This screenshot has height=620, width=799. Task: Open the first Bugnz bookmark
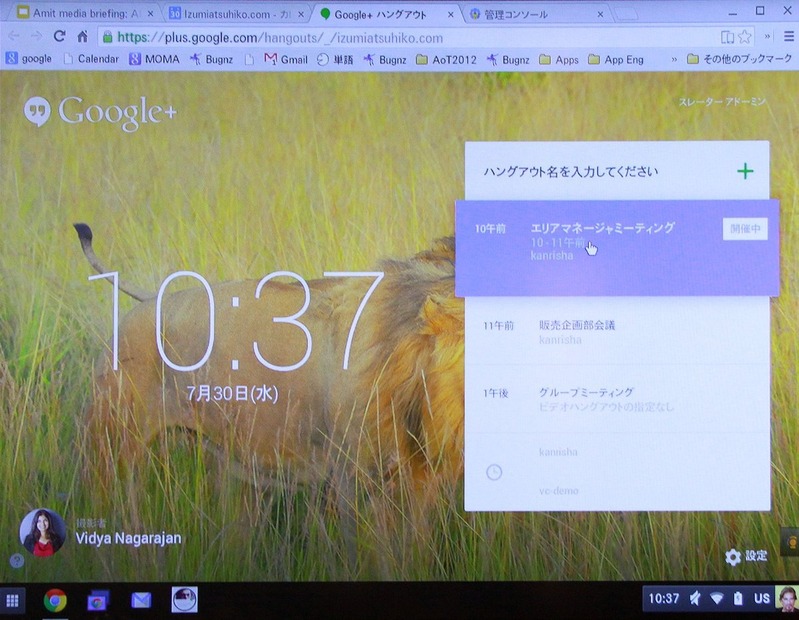click(211, 60)
